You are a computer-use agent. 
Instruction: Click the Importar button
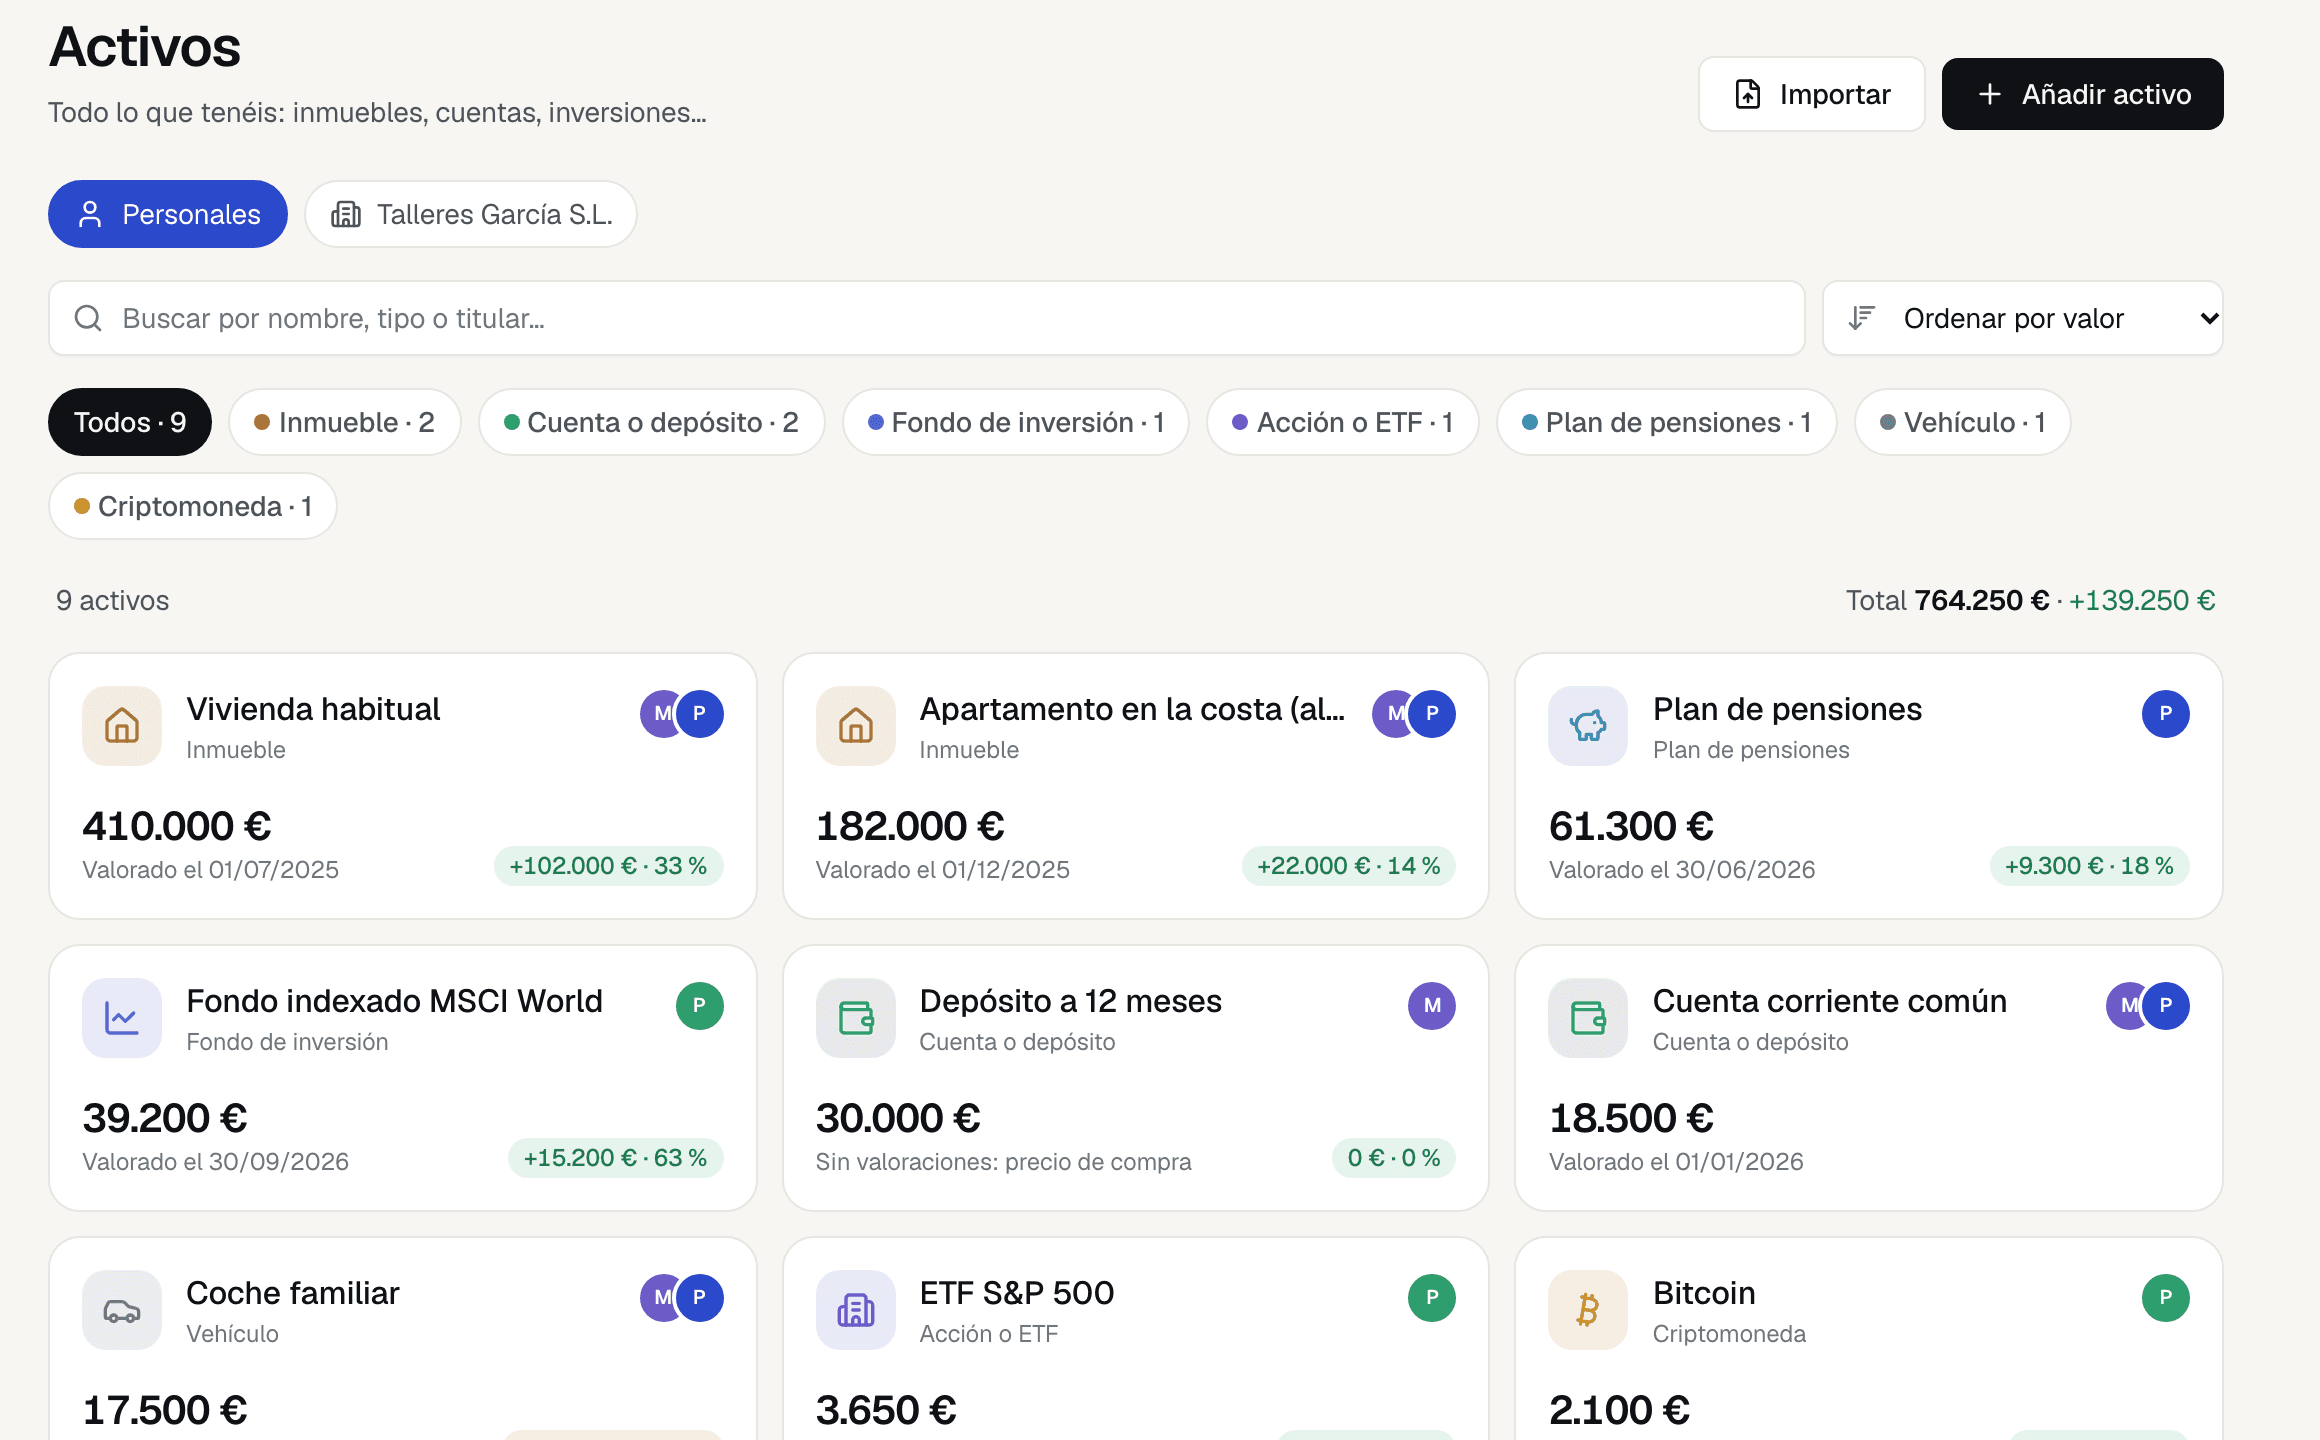(x=1812, y=94)
